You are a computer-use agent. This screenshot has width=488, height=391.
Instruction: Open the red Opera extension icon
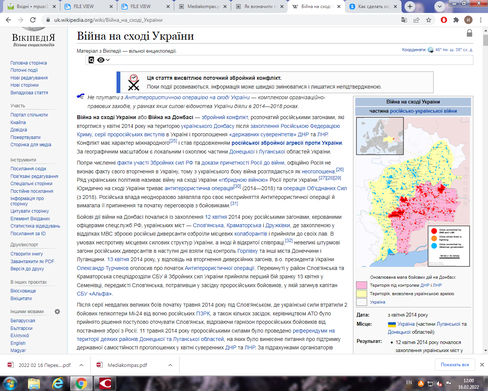444,20
